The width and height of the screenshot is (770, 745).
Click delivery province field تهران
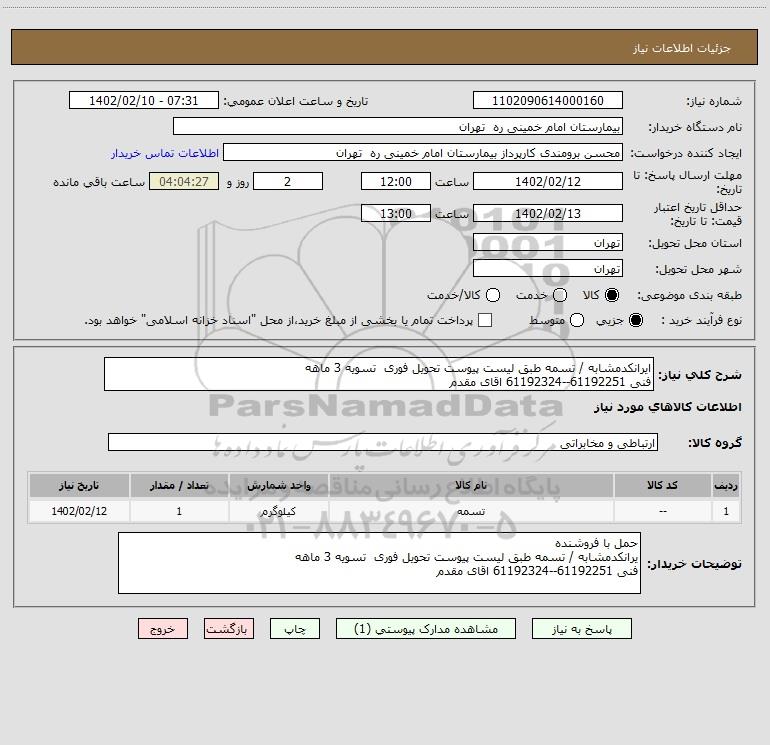pos(548,242)
